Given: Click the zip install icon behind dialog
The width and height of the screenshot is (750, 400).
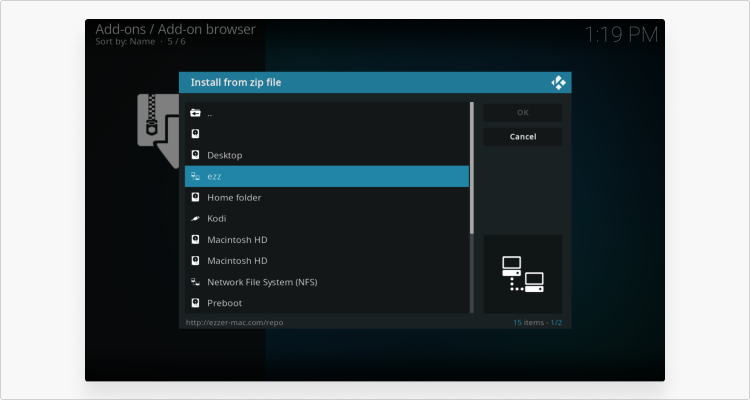Looking at the screenshot, I should coord(158,131).
